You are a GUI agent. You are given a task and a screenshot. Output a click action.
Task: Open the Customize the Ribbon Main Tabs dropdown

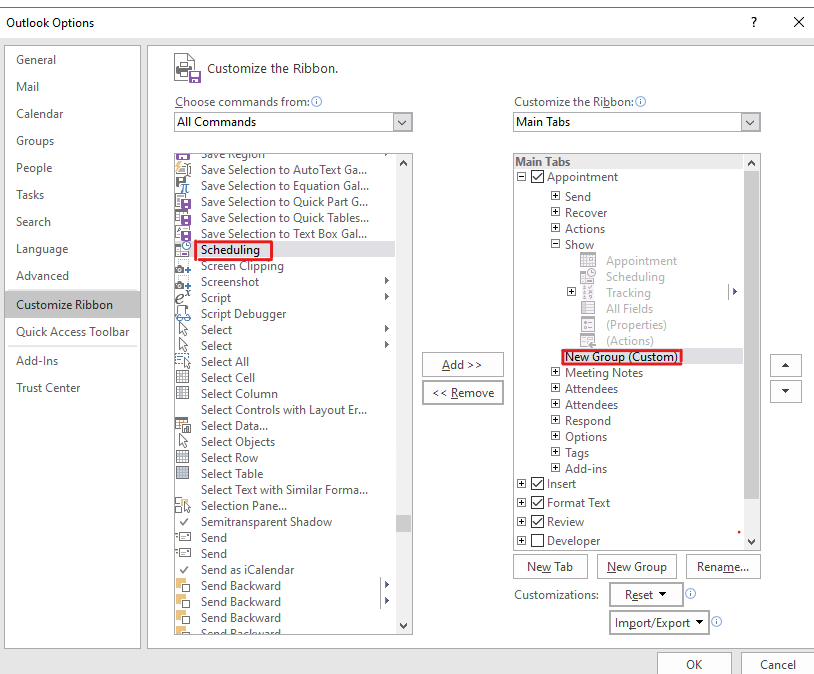coord(750,122)
